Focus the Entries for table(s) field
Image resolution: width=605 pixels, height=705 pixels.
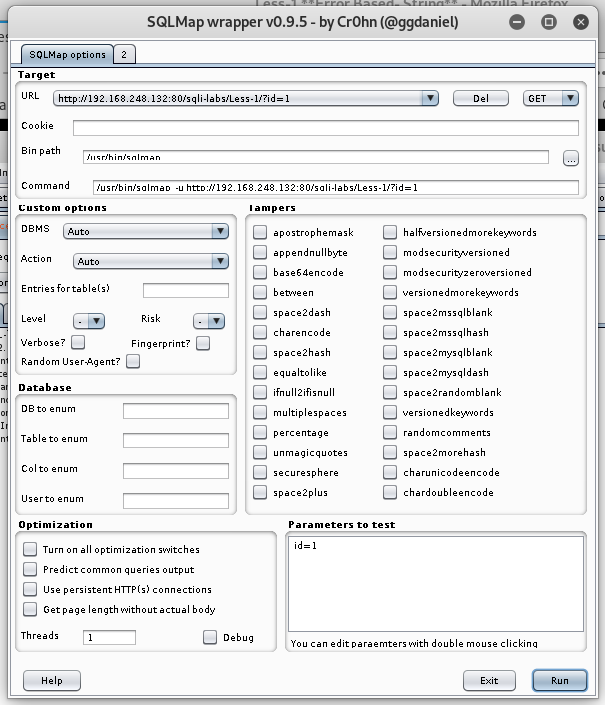[x=186, y=290]
